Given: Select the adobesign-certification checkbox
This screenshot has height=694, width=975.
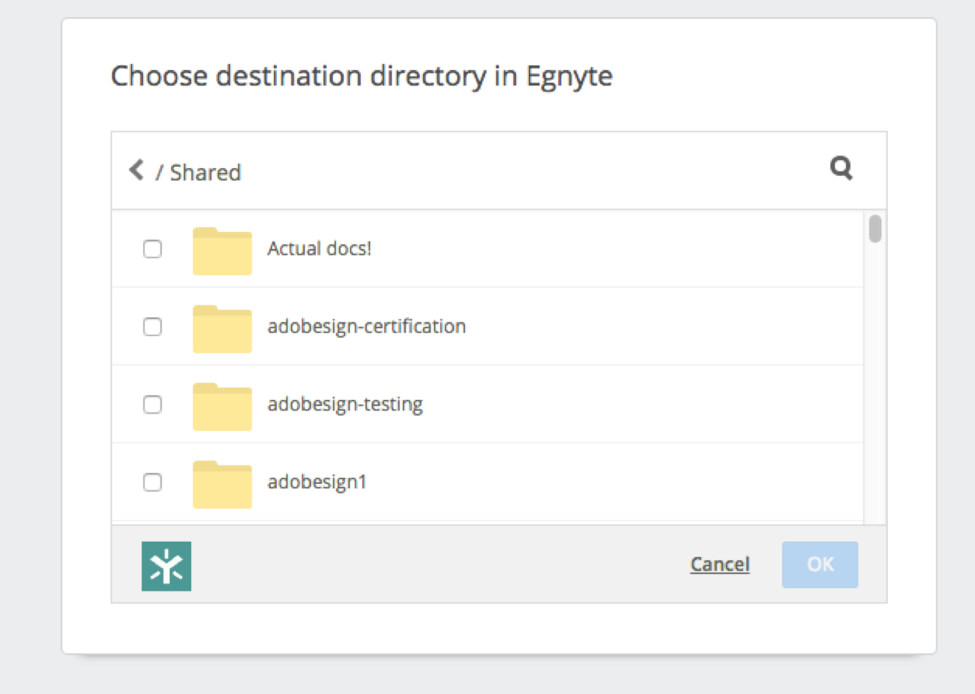Looking at the screenshot, I should 152,327.
